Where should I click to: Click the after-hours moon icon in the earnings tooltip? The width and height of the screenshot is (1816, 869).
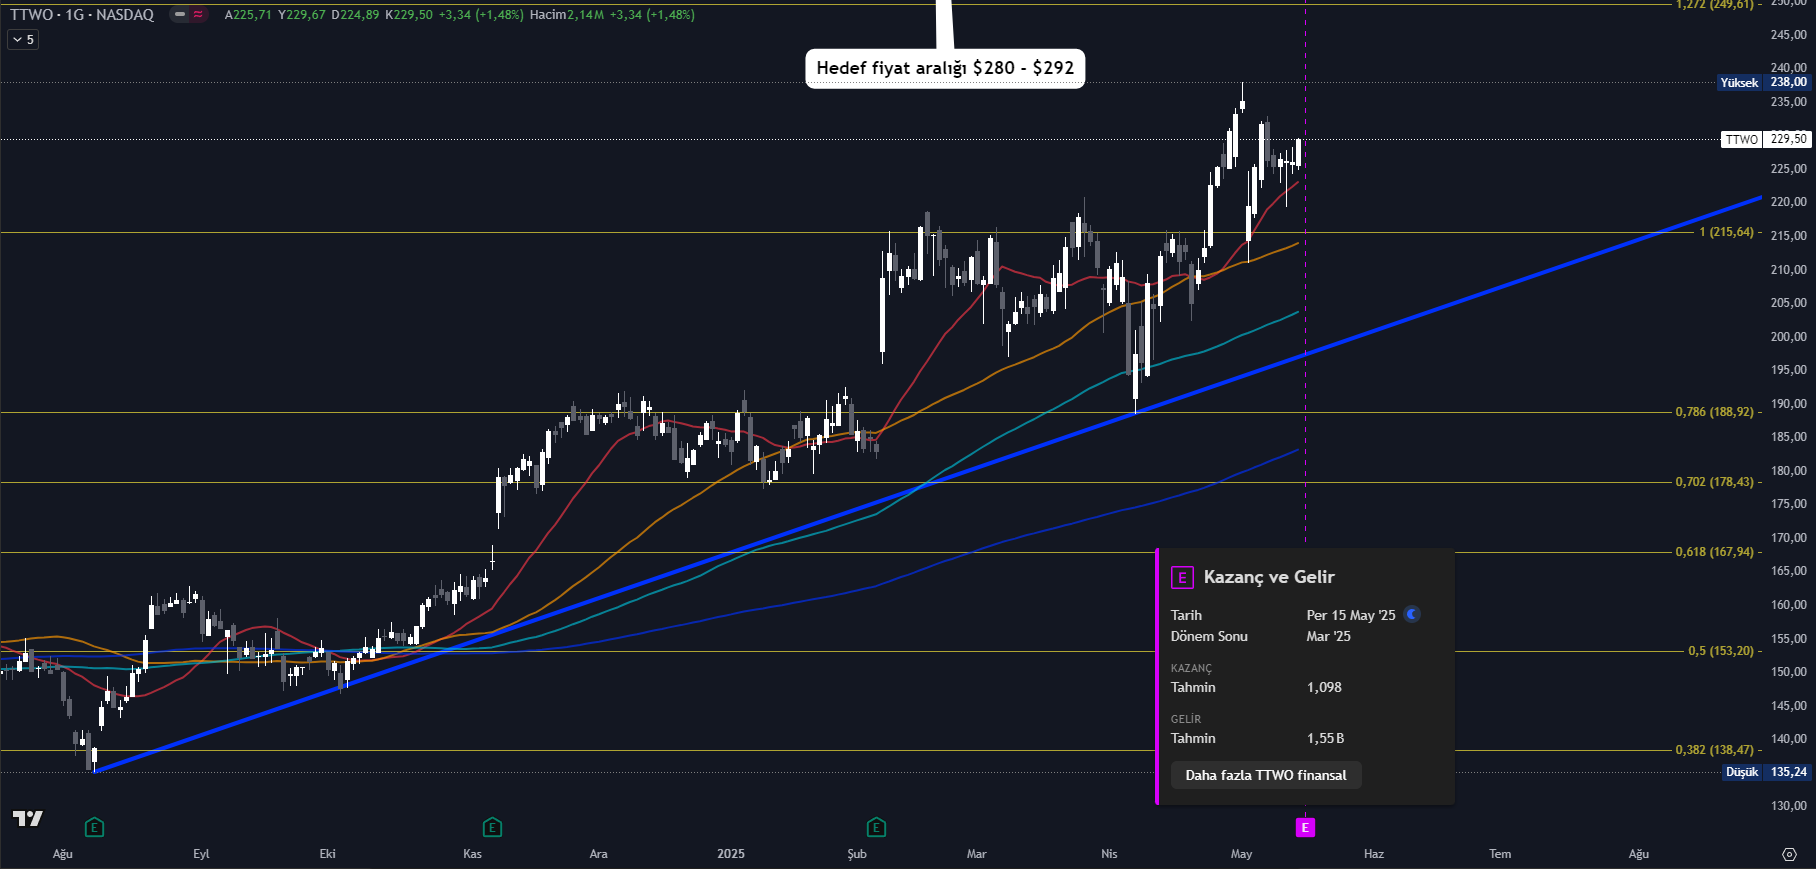tap(1412, 614)
